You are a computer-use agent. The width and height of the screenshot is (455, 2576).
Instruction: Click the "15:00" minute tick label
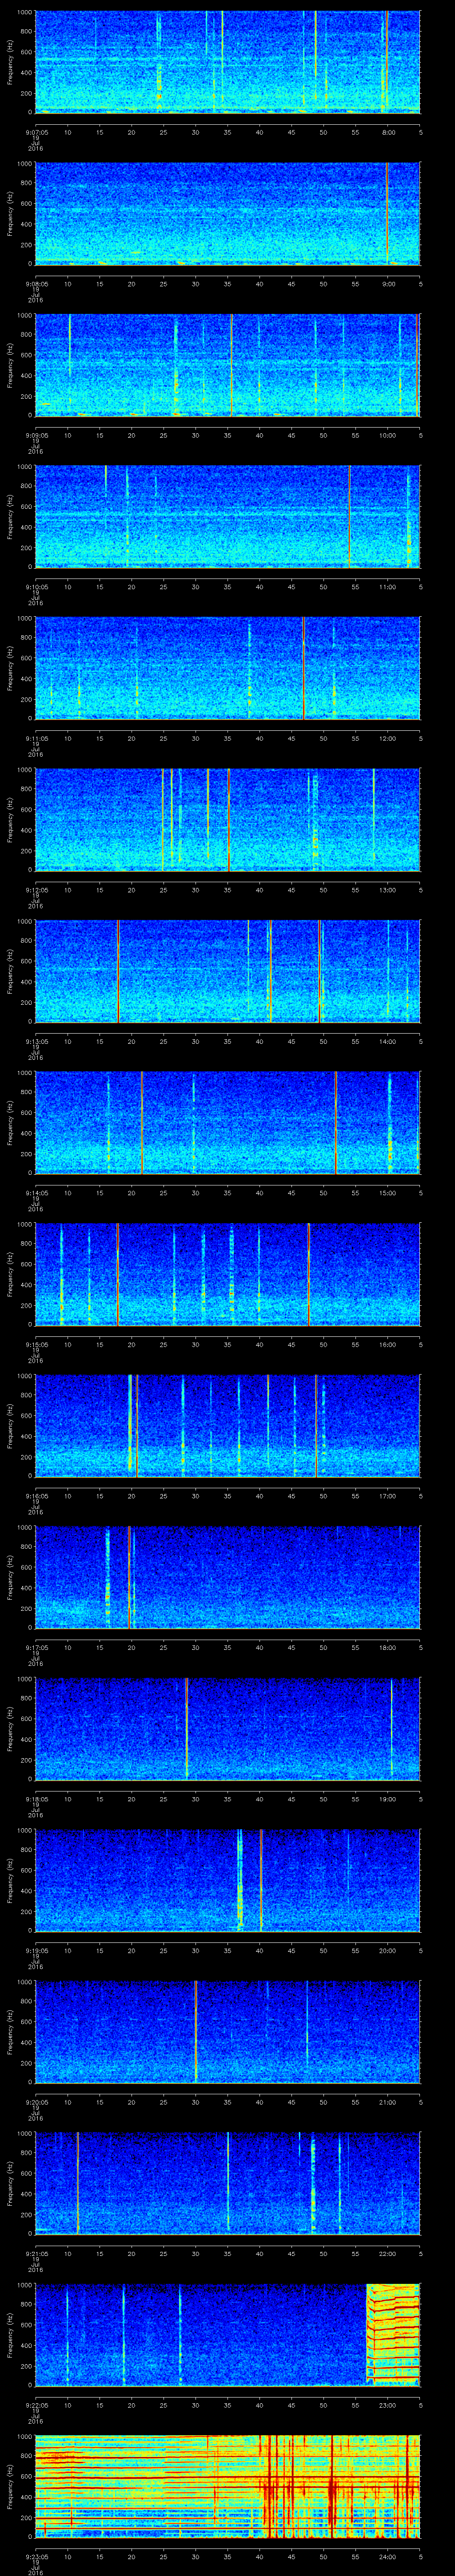point(388,1193)
